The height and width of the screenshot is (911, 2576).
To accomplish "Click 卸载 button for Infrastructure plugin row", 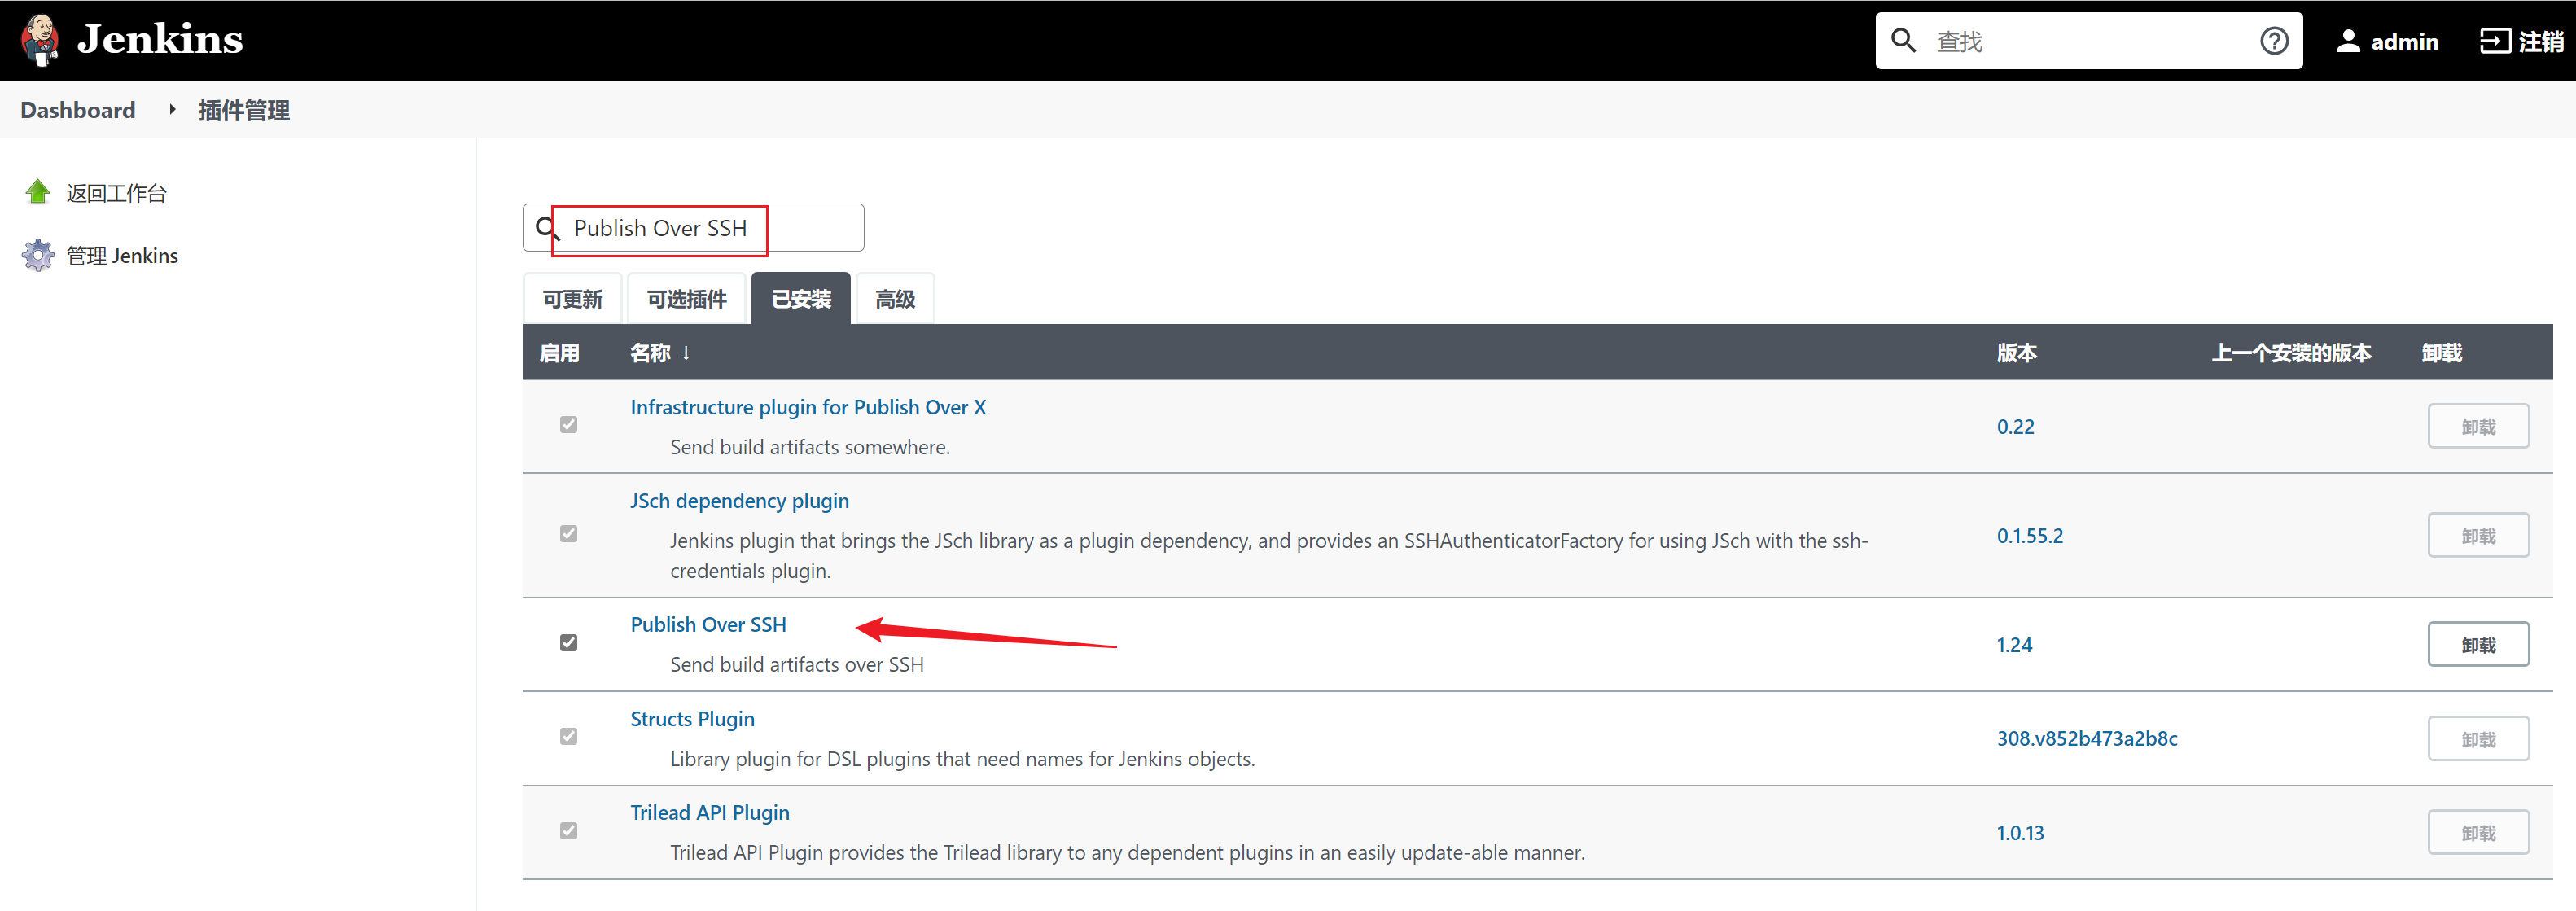I will (2478, 427).
